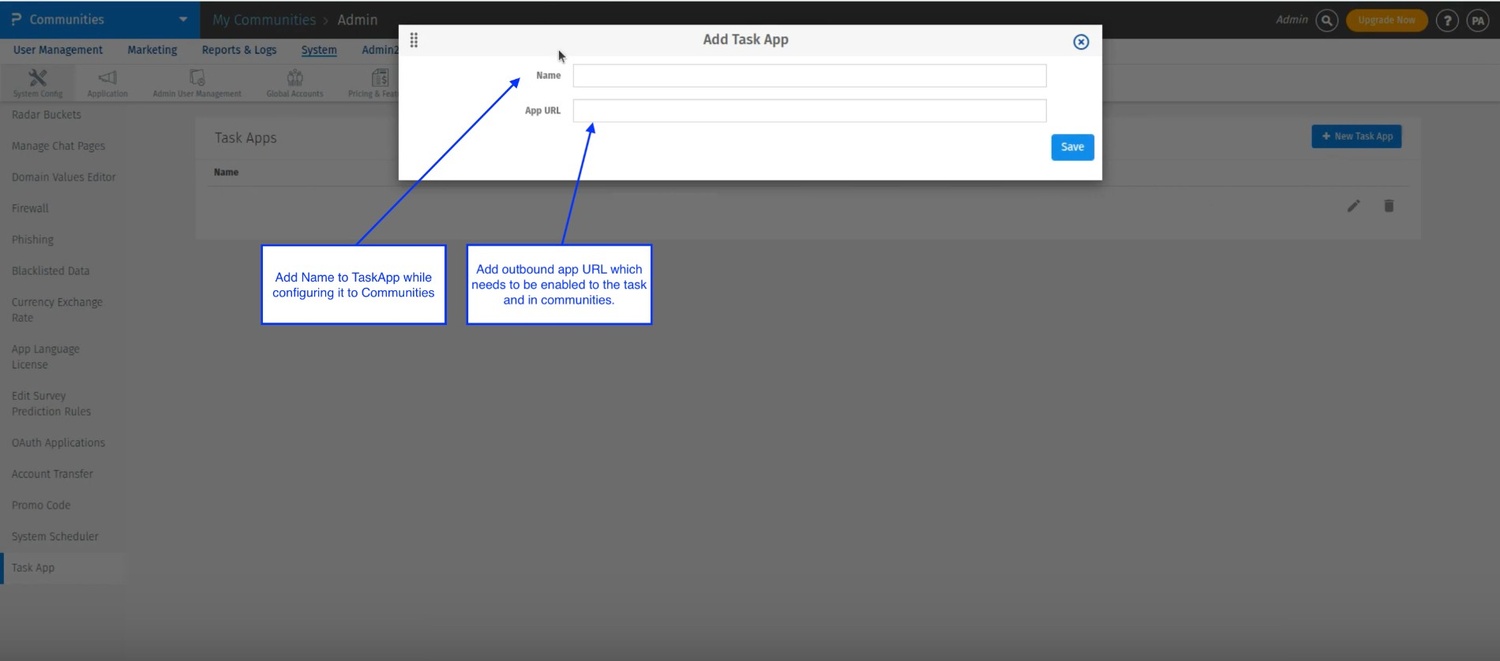The image size is (1500, 661).
Task: Click the Save button in the dialog
Action: [x=1072, y=147]
